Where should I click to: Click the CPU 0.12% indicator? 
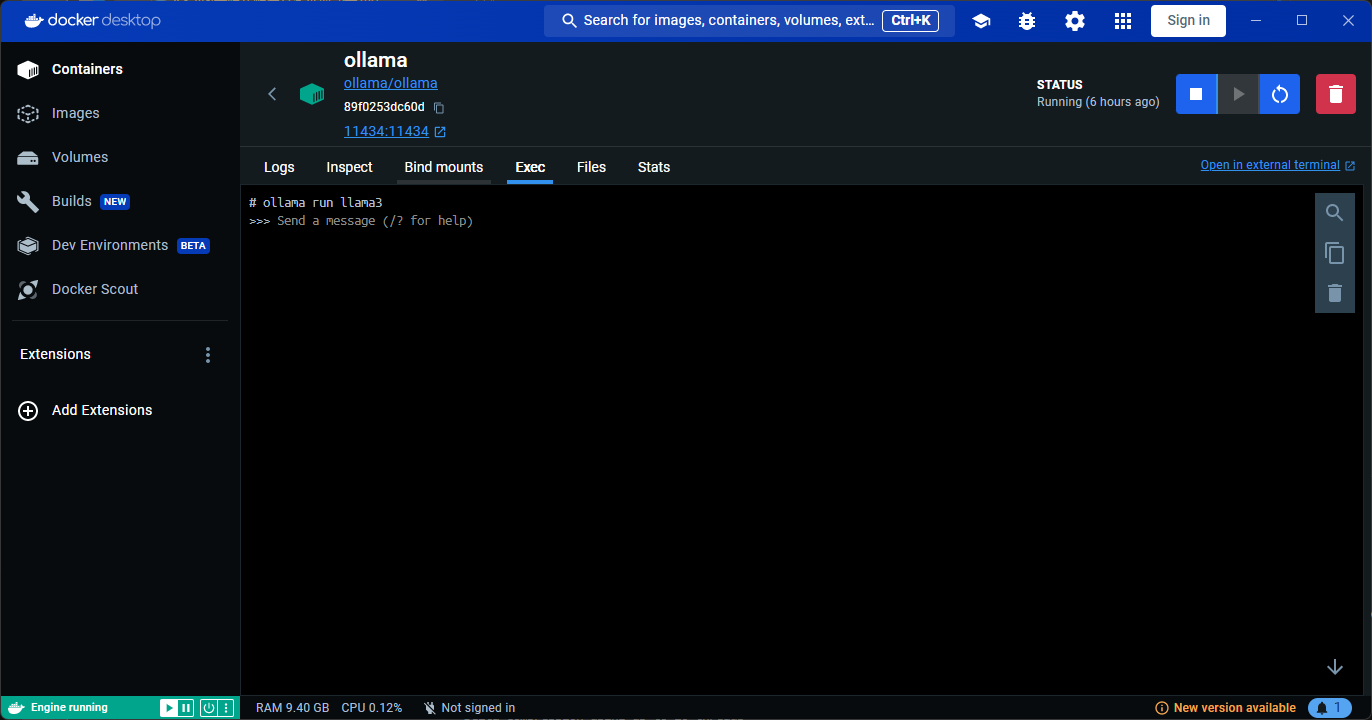(x=372, y=708)
